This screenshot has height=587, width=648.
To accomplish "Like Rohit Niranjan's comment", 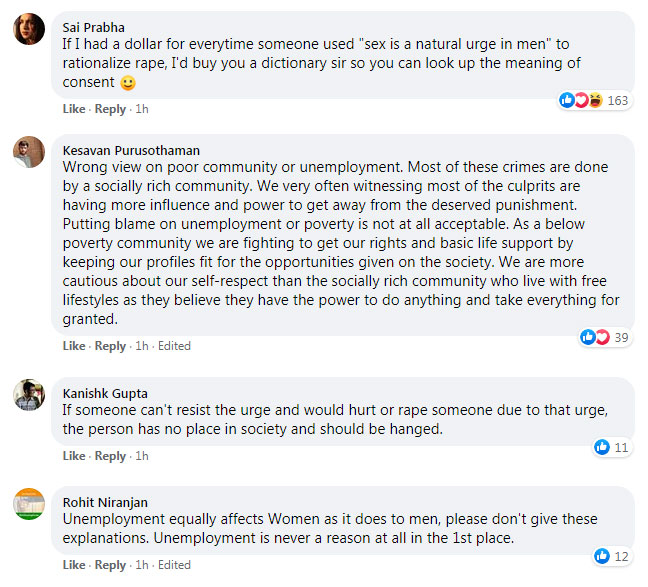I will point(74,565).
